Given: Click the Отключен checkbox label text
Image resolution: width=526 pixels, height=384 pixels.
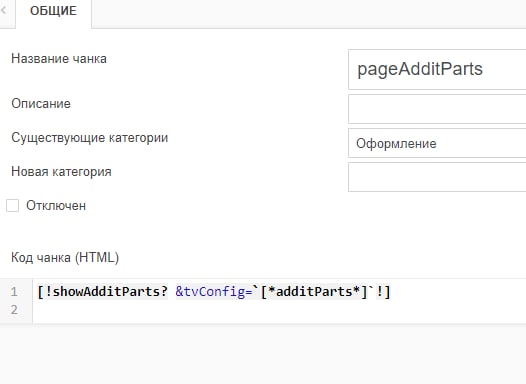Looking at the screenshot, I should (x=56, y=206).
